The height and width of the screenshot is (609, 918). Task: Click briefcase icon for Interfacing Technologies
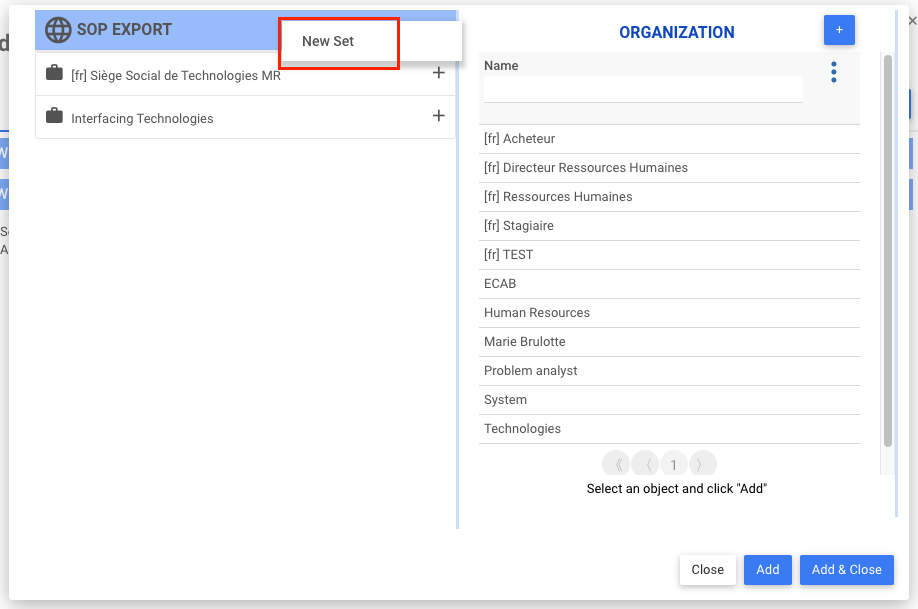54,116
